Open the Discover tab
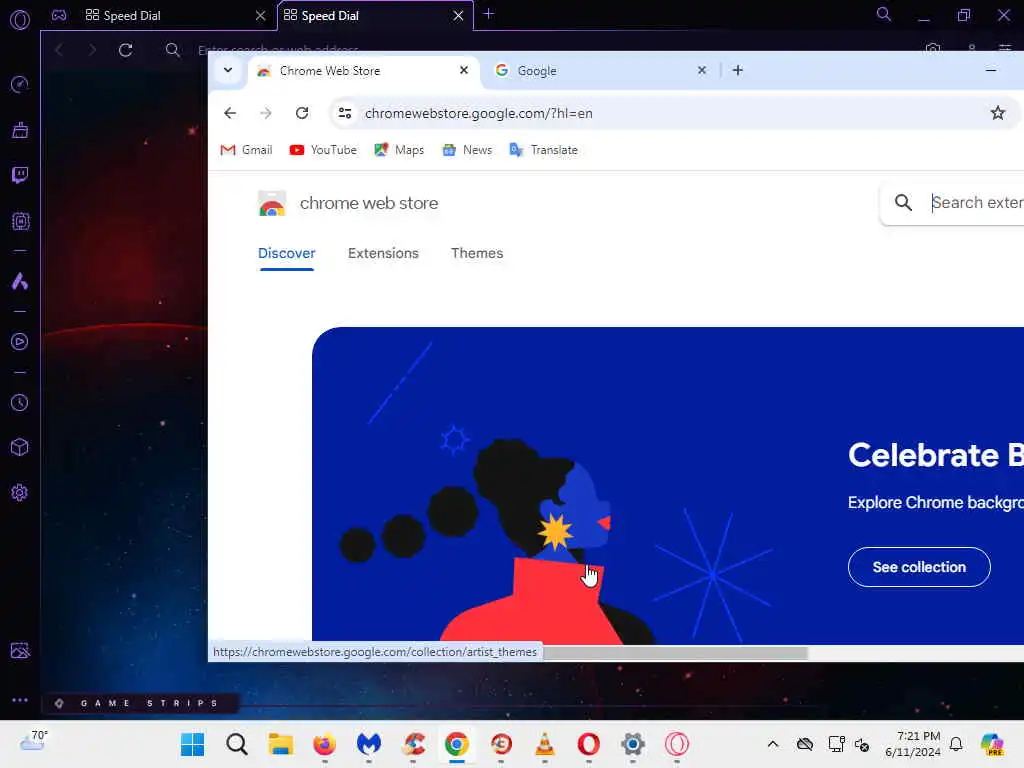The image size is (1024, 768). (287, 253)
